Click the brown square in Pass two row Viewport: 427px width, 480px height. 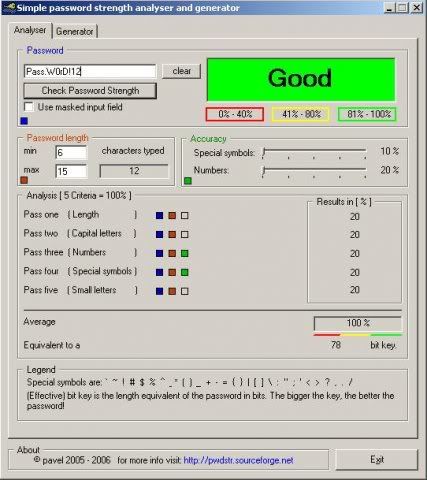(x=172, y=235)
